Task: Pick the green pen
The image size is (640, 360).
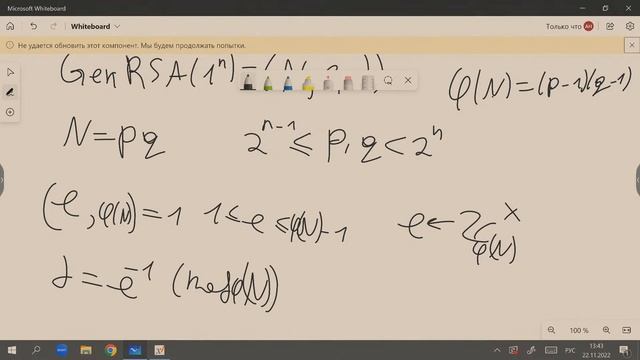Action: [268, 82]
